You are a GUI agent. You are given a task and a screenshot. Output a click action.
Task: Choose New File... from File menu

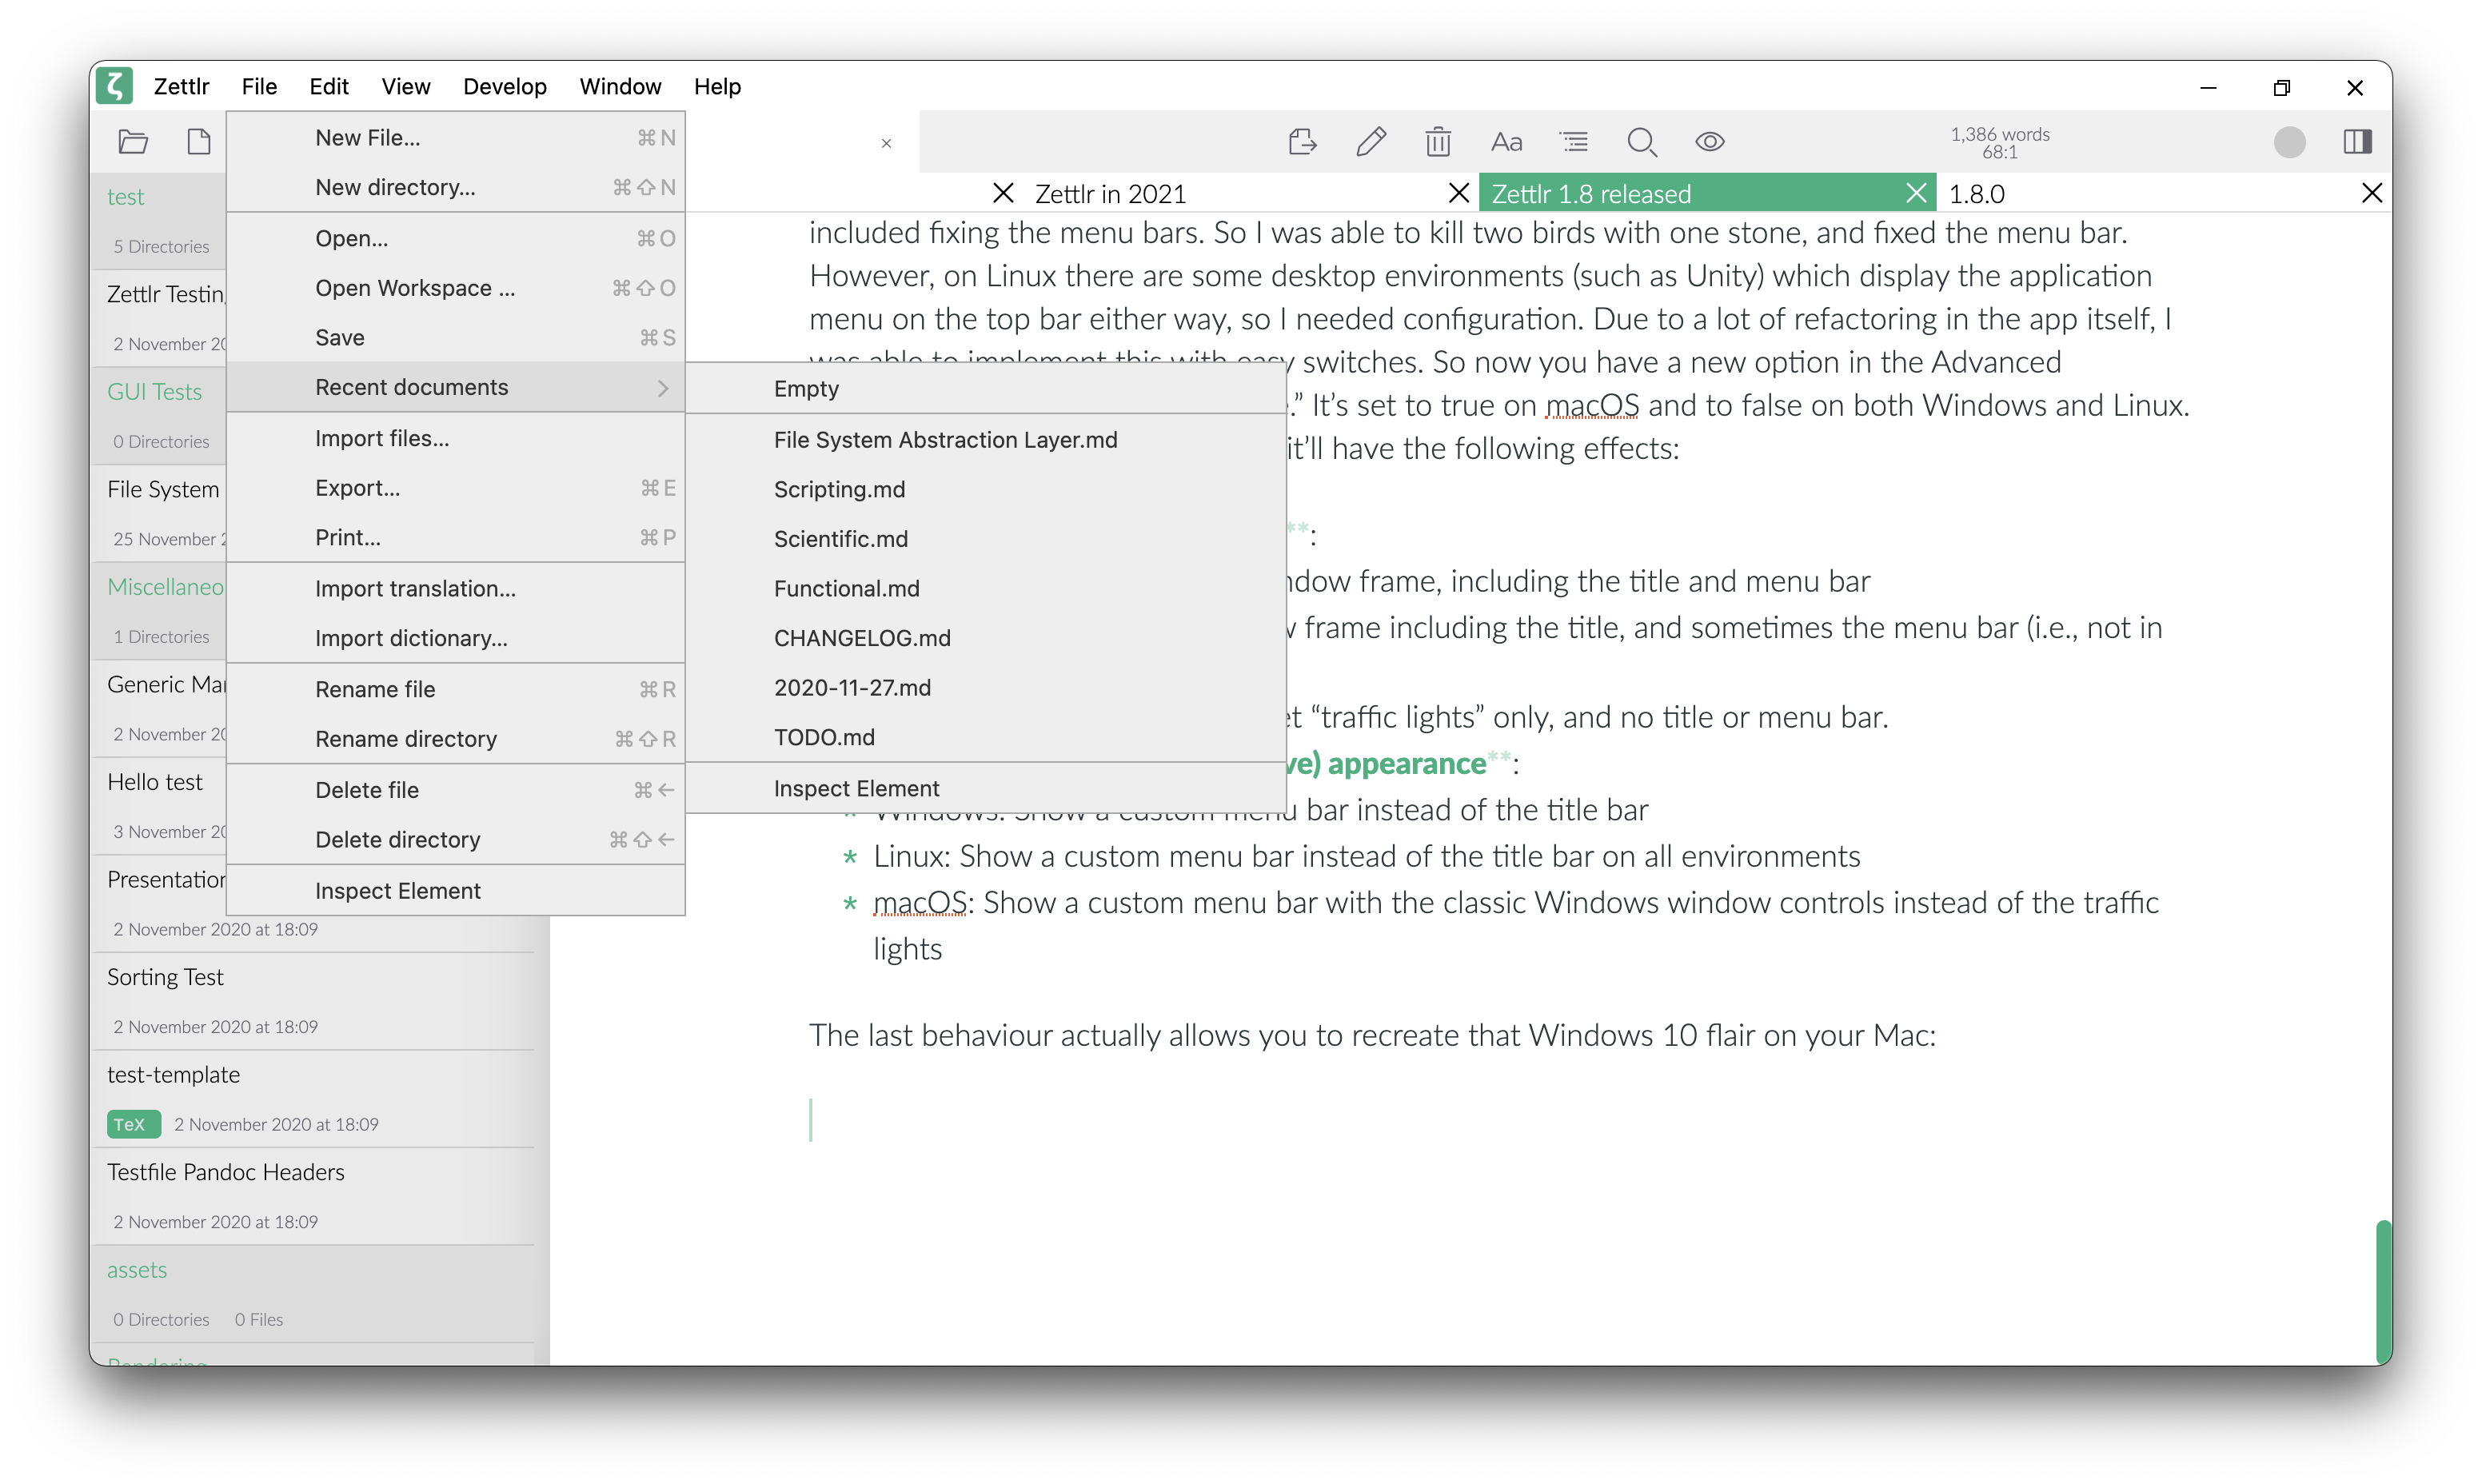[x=455, y=138]
